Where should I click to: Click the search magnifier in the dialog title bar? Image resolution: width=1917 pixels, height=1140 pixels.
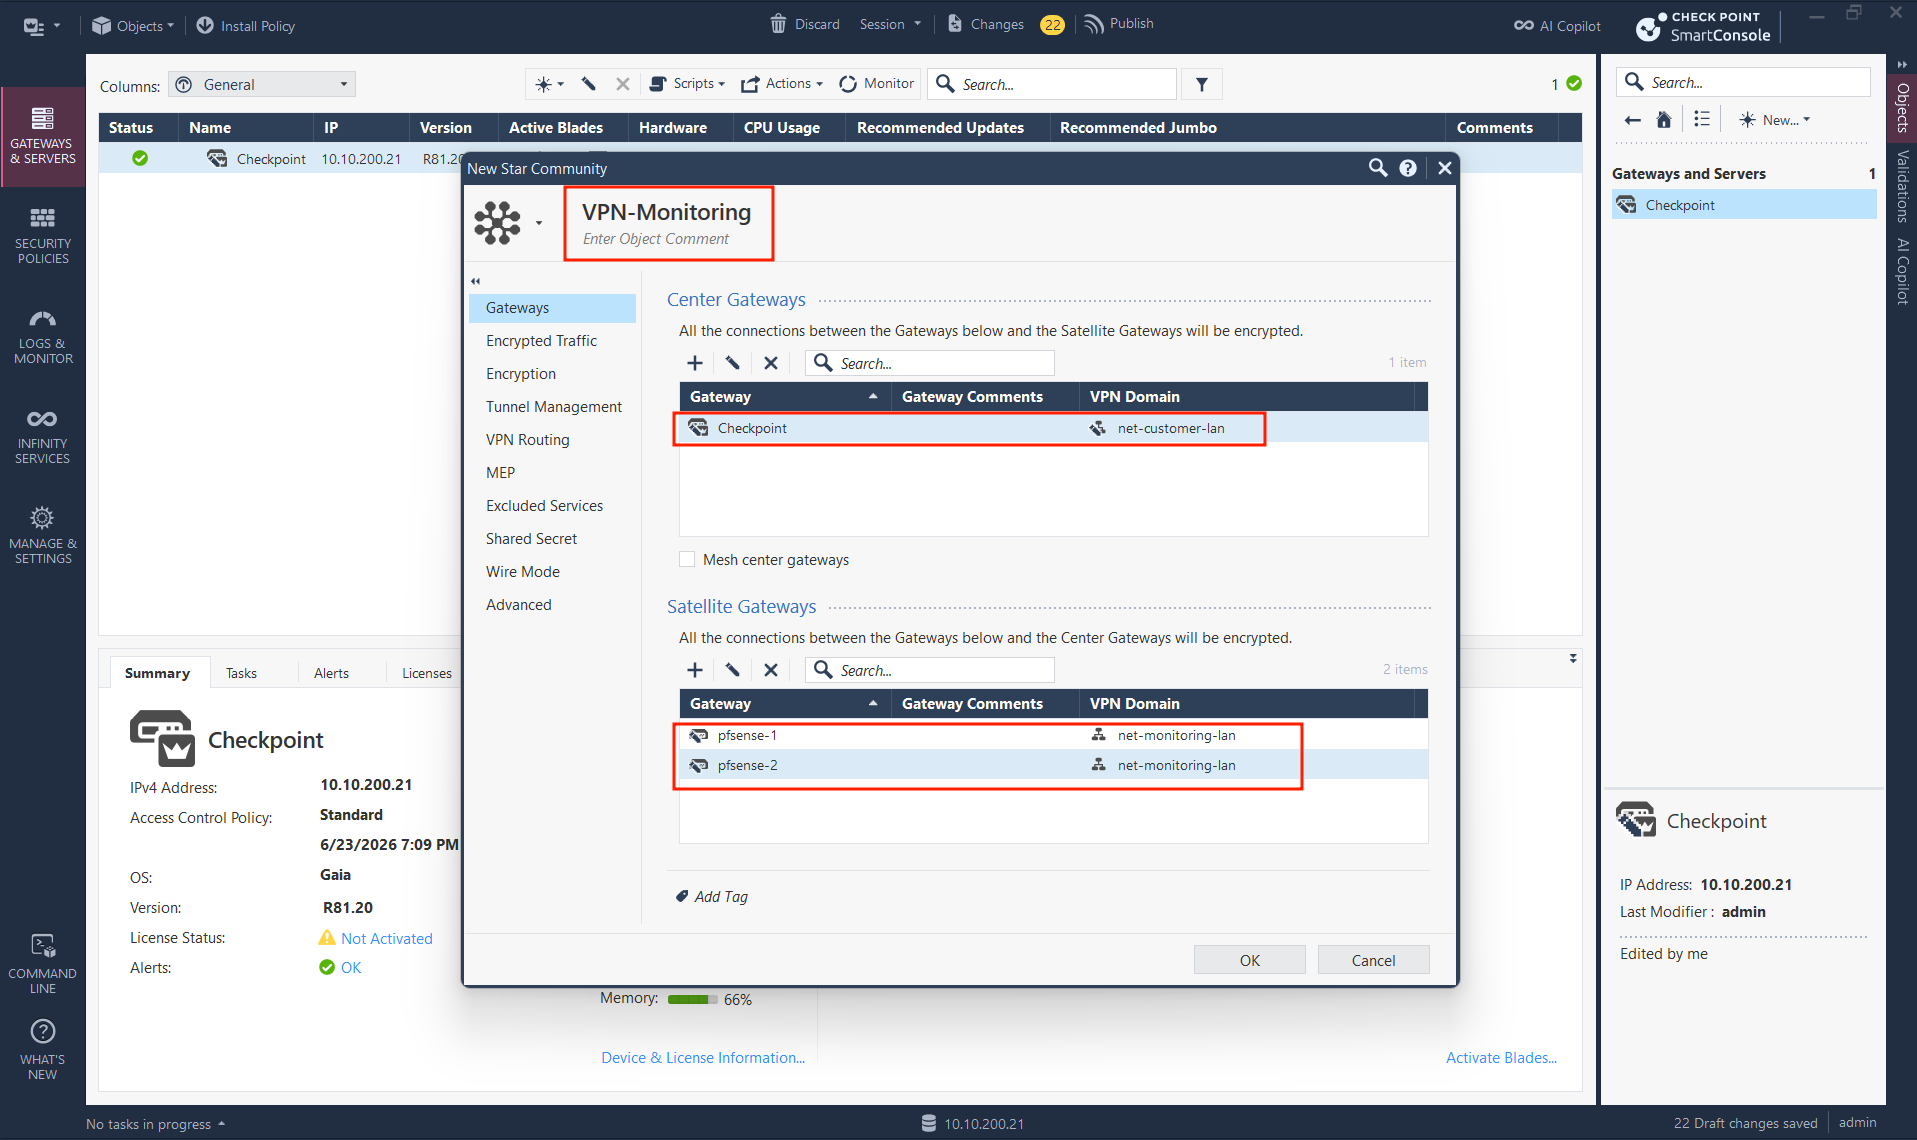pos(1378,168)
